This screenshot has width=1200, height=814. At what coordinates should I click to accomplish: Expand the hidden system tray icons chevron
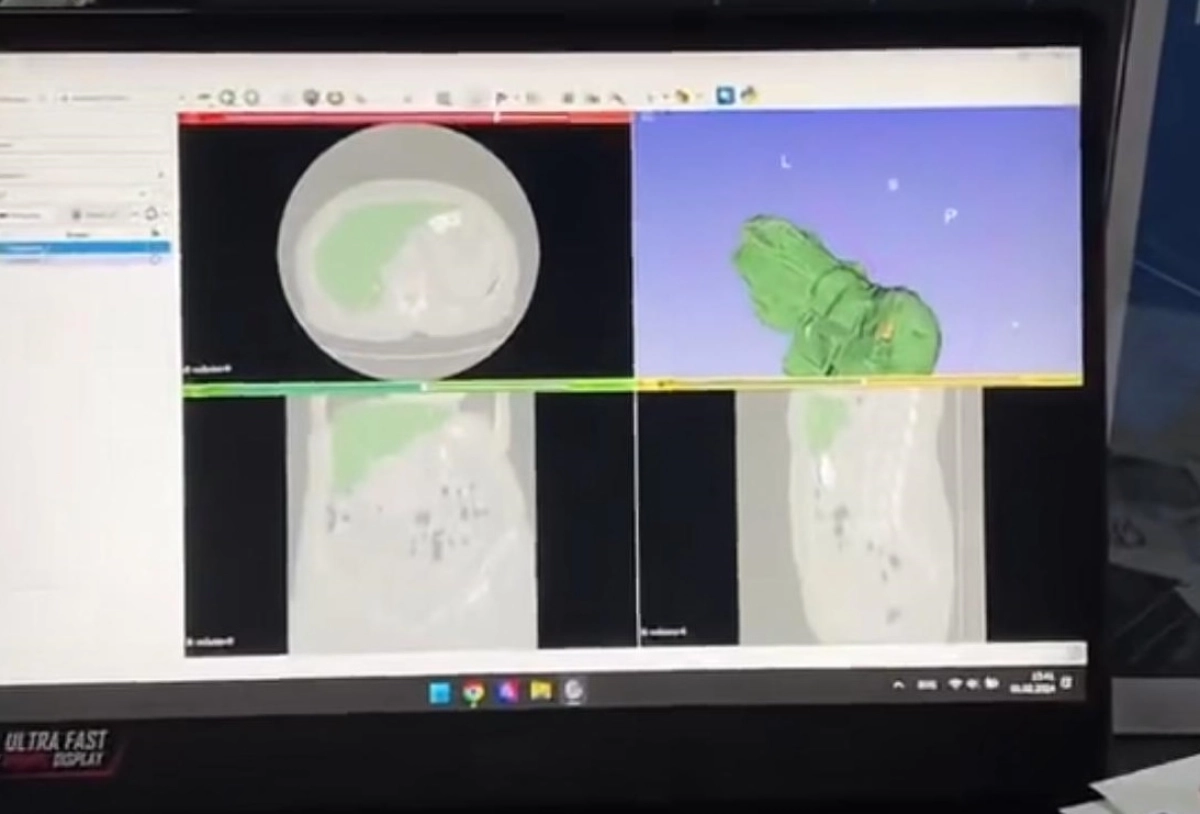coord(897,685)
